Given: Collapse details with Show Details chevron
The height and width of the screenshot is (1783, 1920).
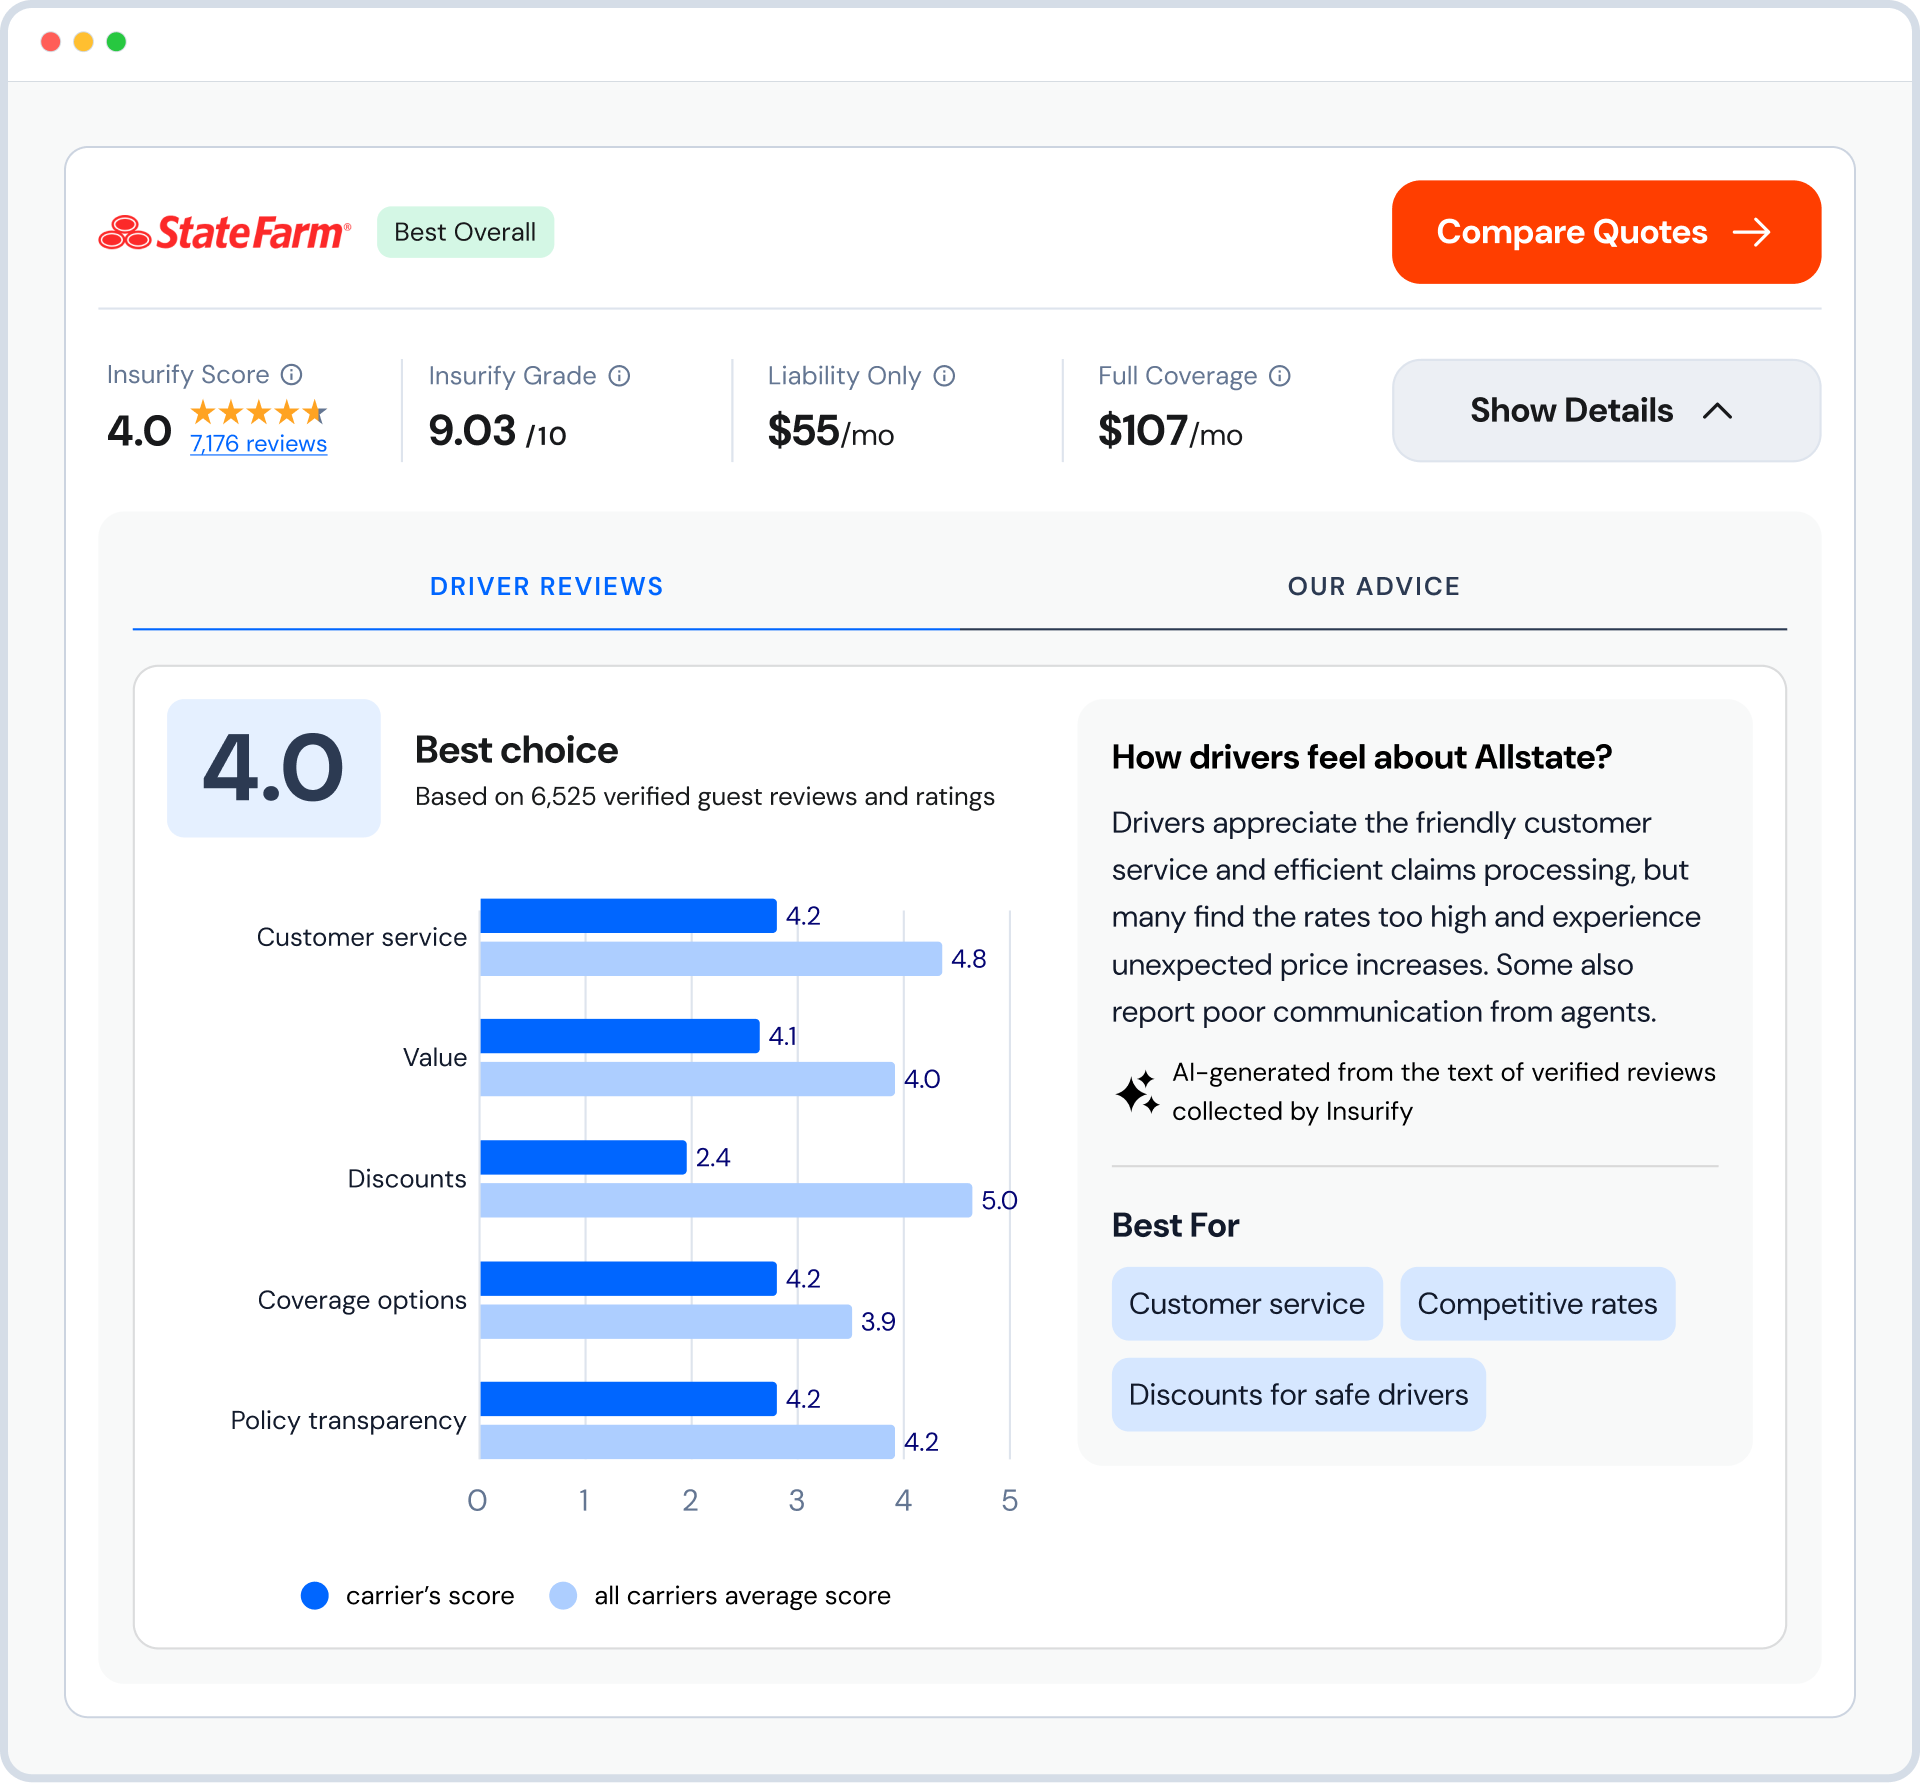Looking at the screenshot, I should pyautogui.click(x=1717, y=411).
